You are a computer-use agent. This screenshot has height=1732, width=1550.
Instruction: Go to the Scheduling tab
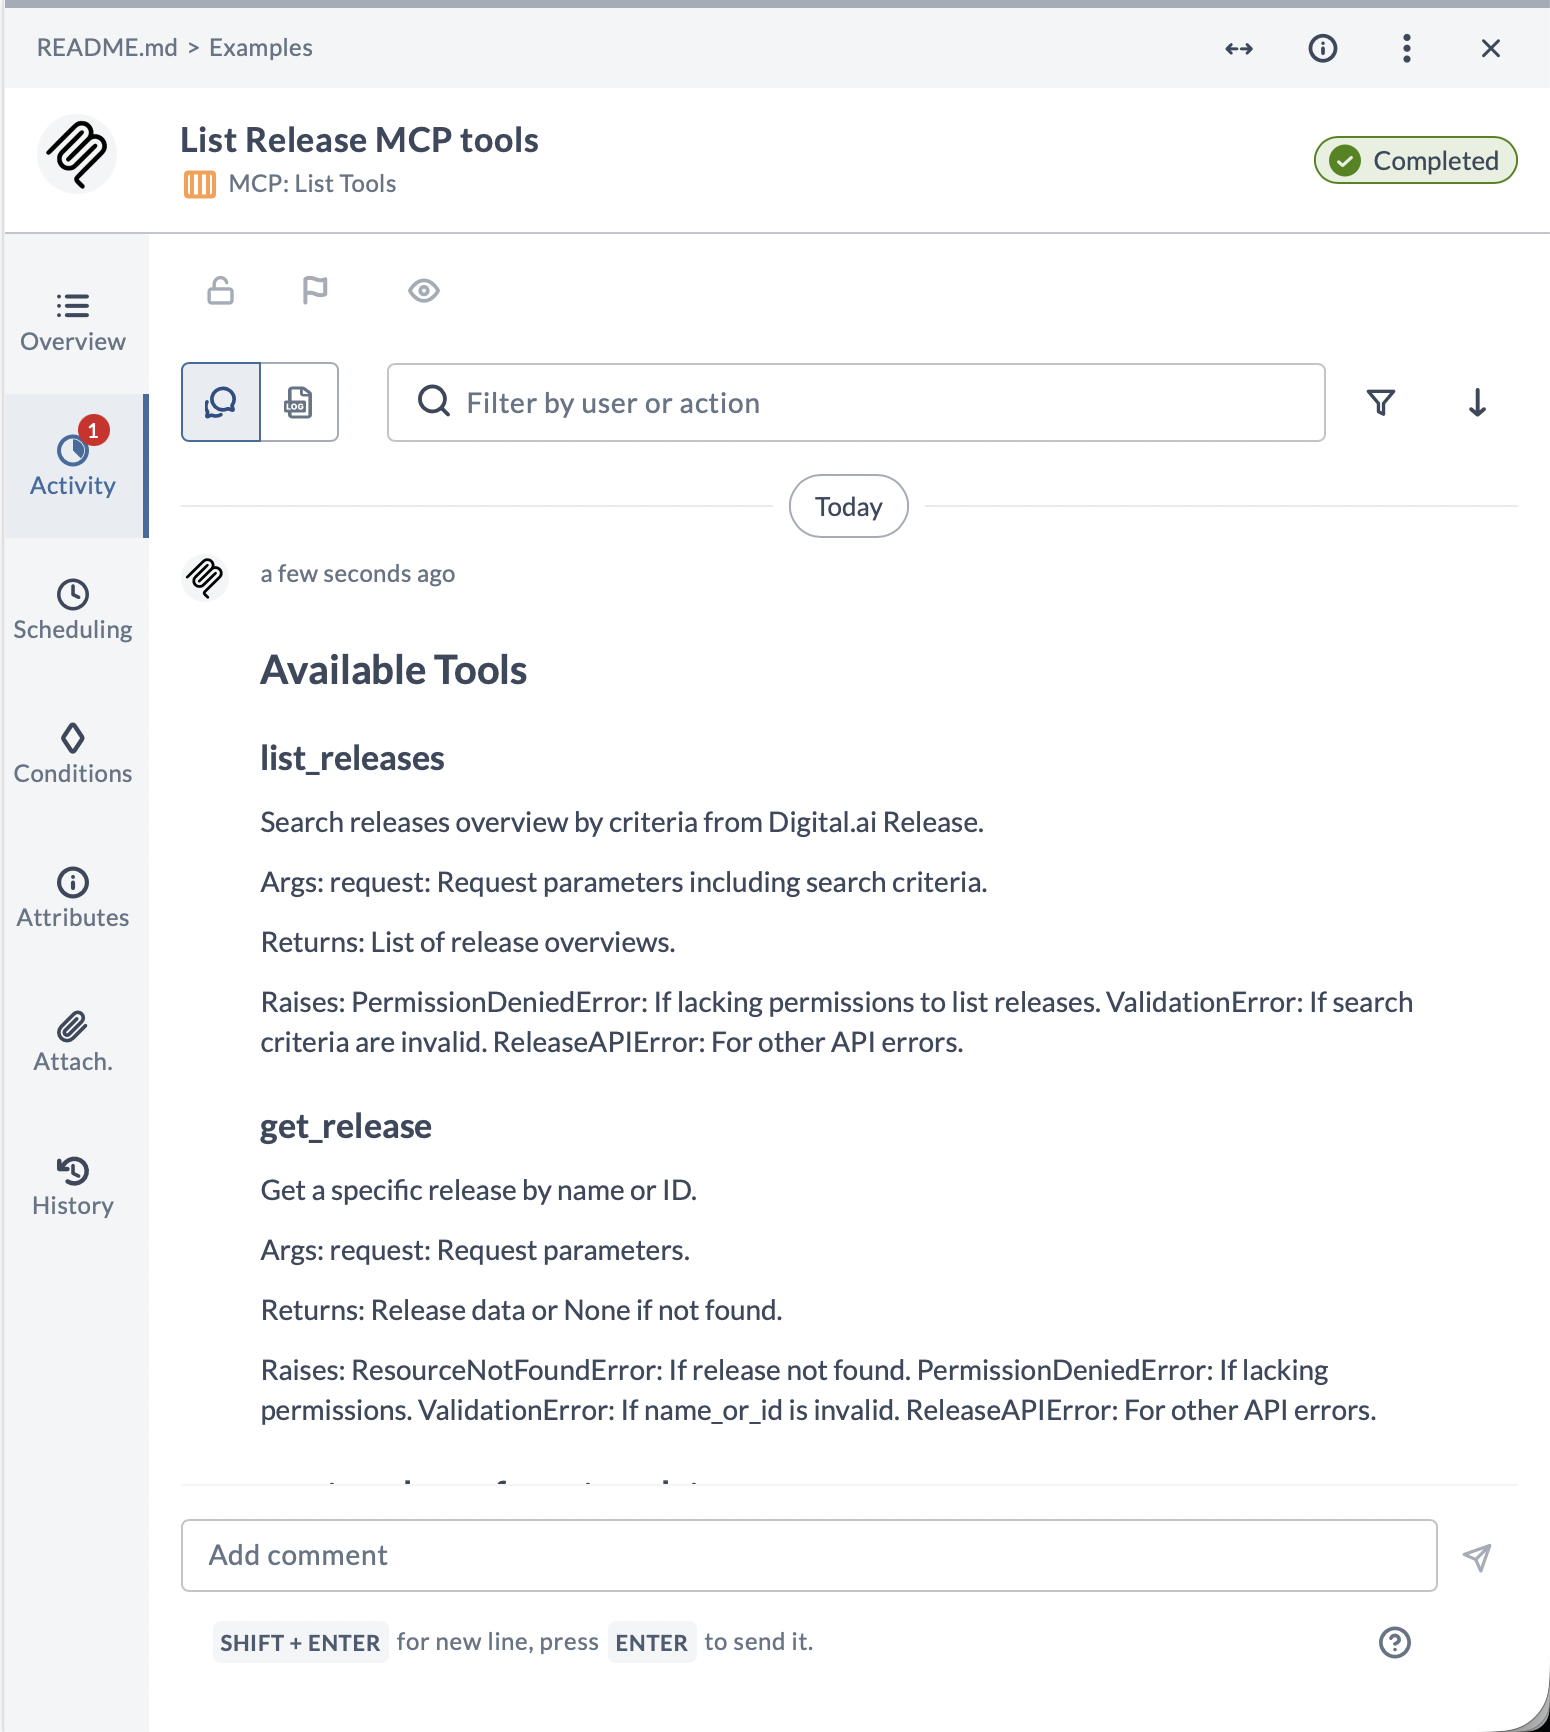tap(73, 610)
